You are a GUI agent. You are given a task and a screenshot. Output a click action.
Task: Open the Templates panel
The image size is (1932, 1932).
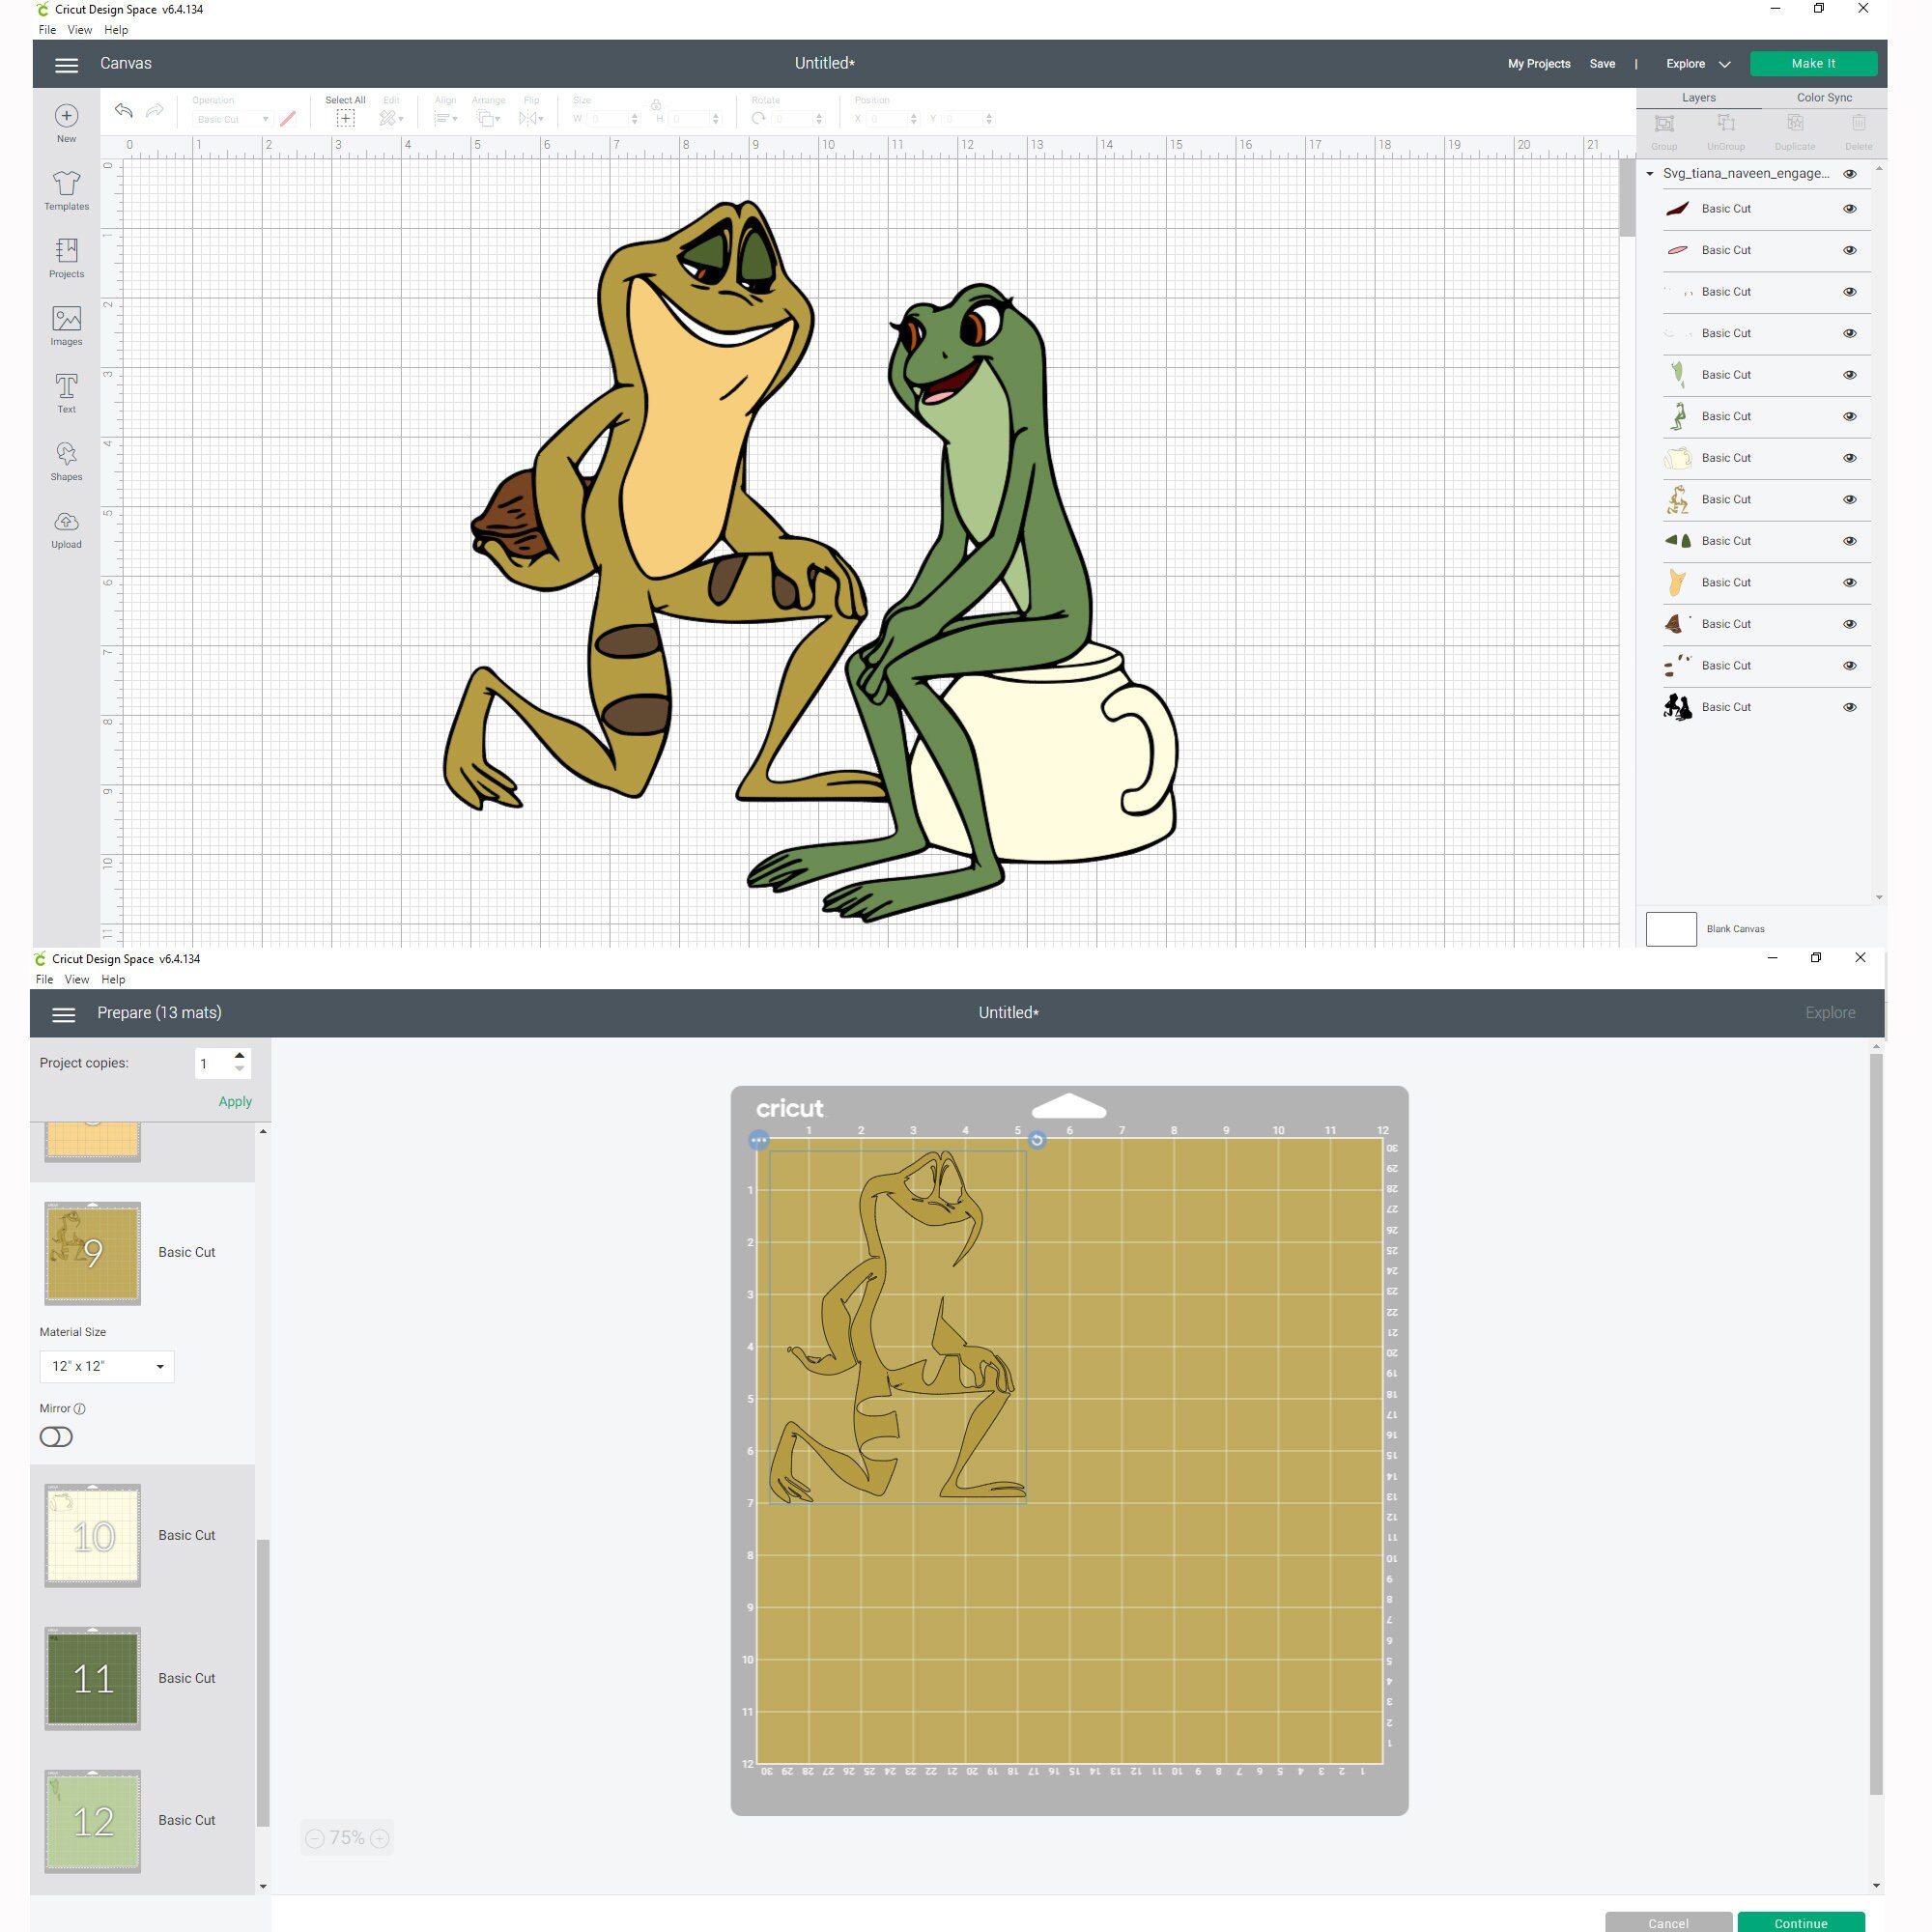click(66, 190)
